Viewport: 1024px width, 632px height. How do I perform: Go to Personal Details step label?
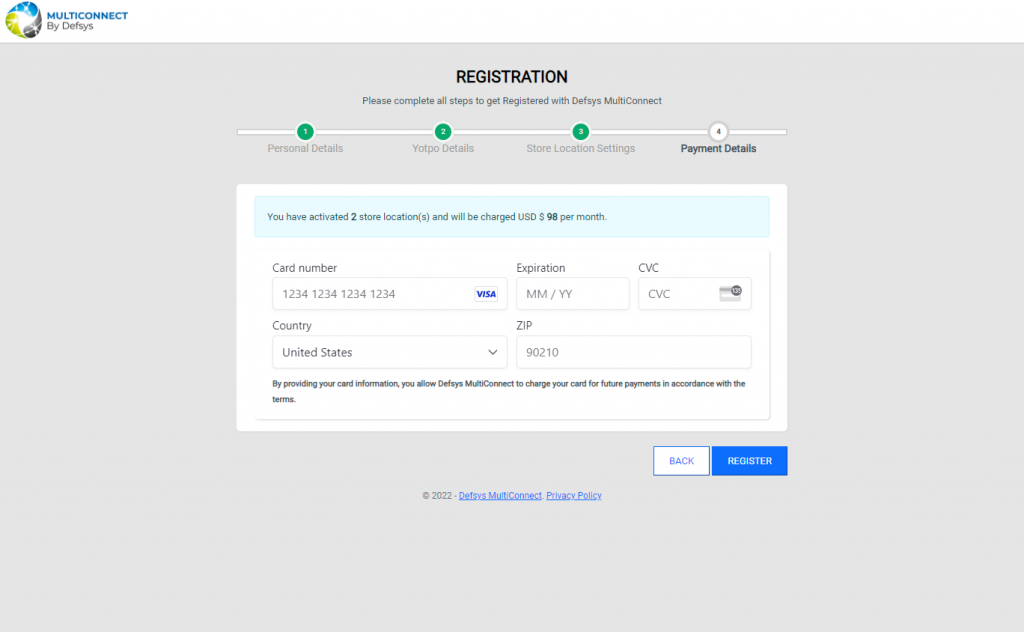(305, 149)
